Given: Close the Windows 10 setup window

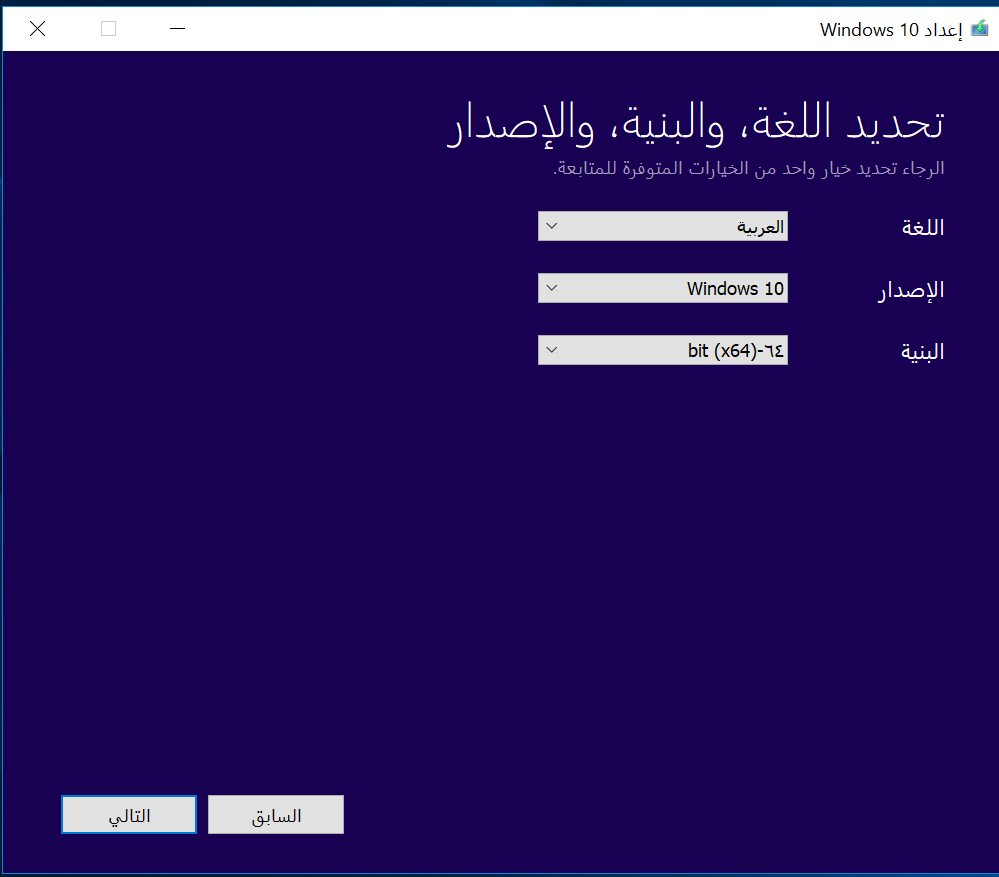Looking at the screenshot, I should coord(38,29).
